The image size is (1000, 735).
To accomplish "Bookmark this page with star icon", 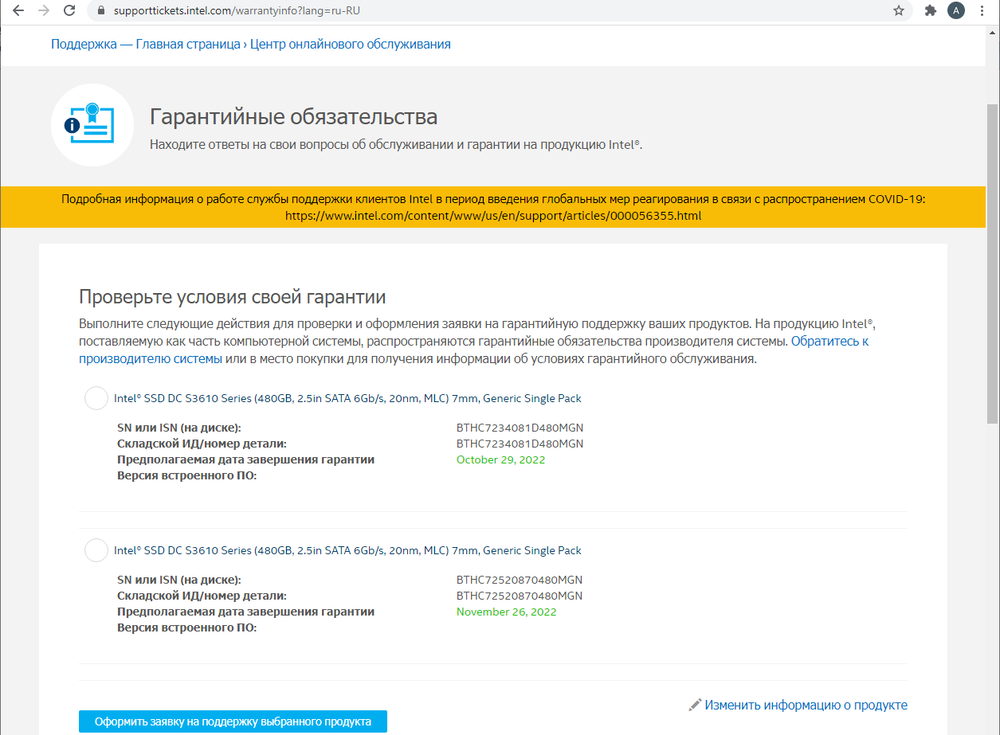I will [x=898, y=11].
